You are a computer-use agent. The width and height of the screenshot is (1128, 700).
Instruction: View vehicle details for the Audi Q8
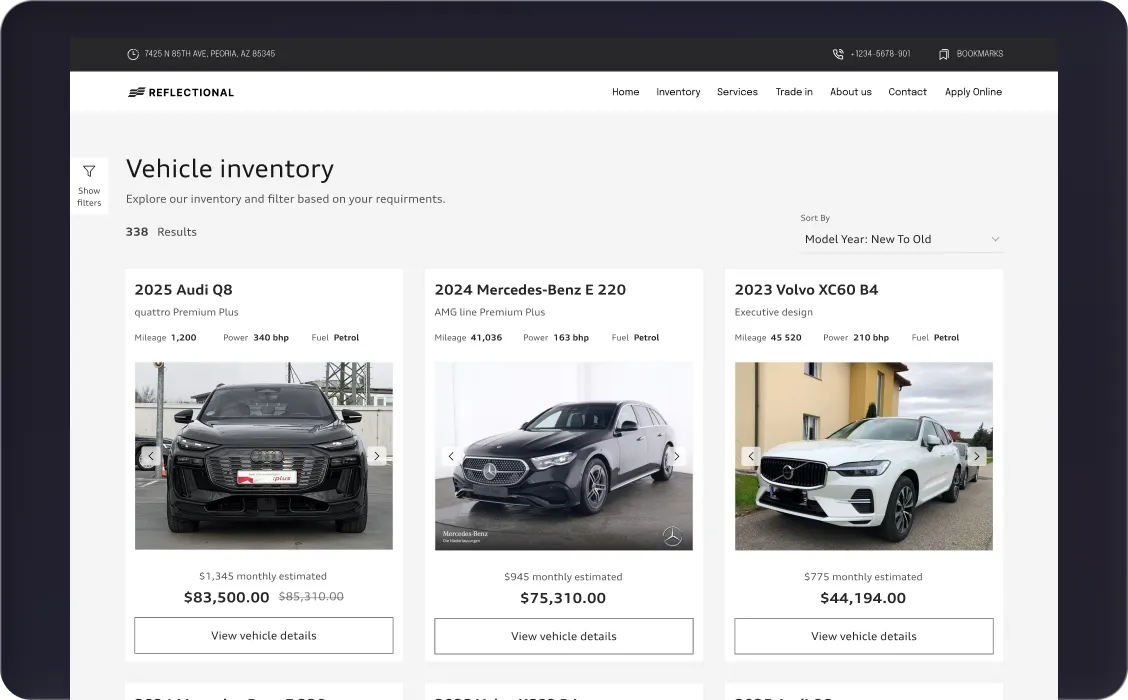(x=263, y=635)
